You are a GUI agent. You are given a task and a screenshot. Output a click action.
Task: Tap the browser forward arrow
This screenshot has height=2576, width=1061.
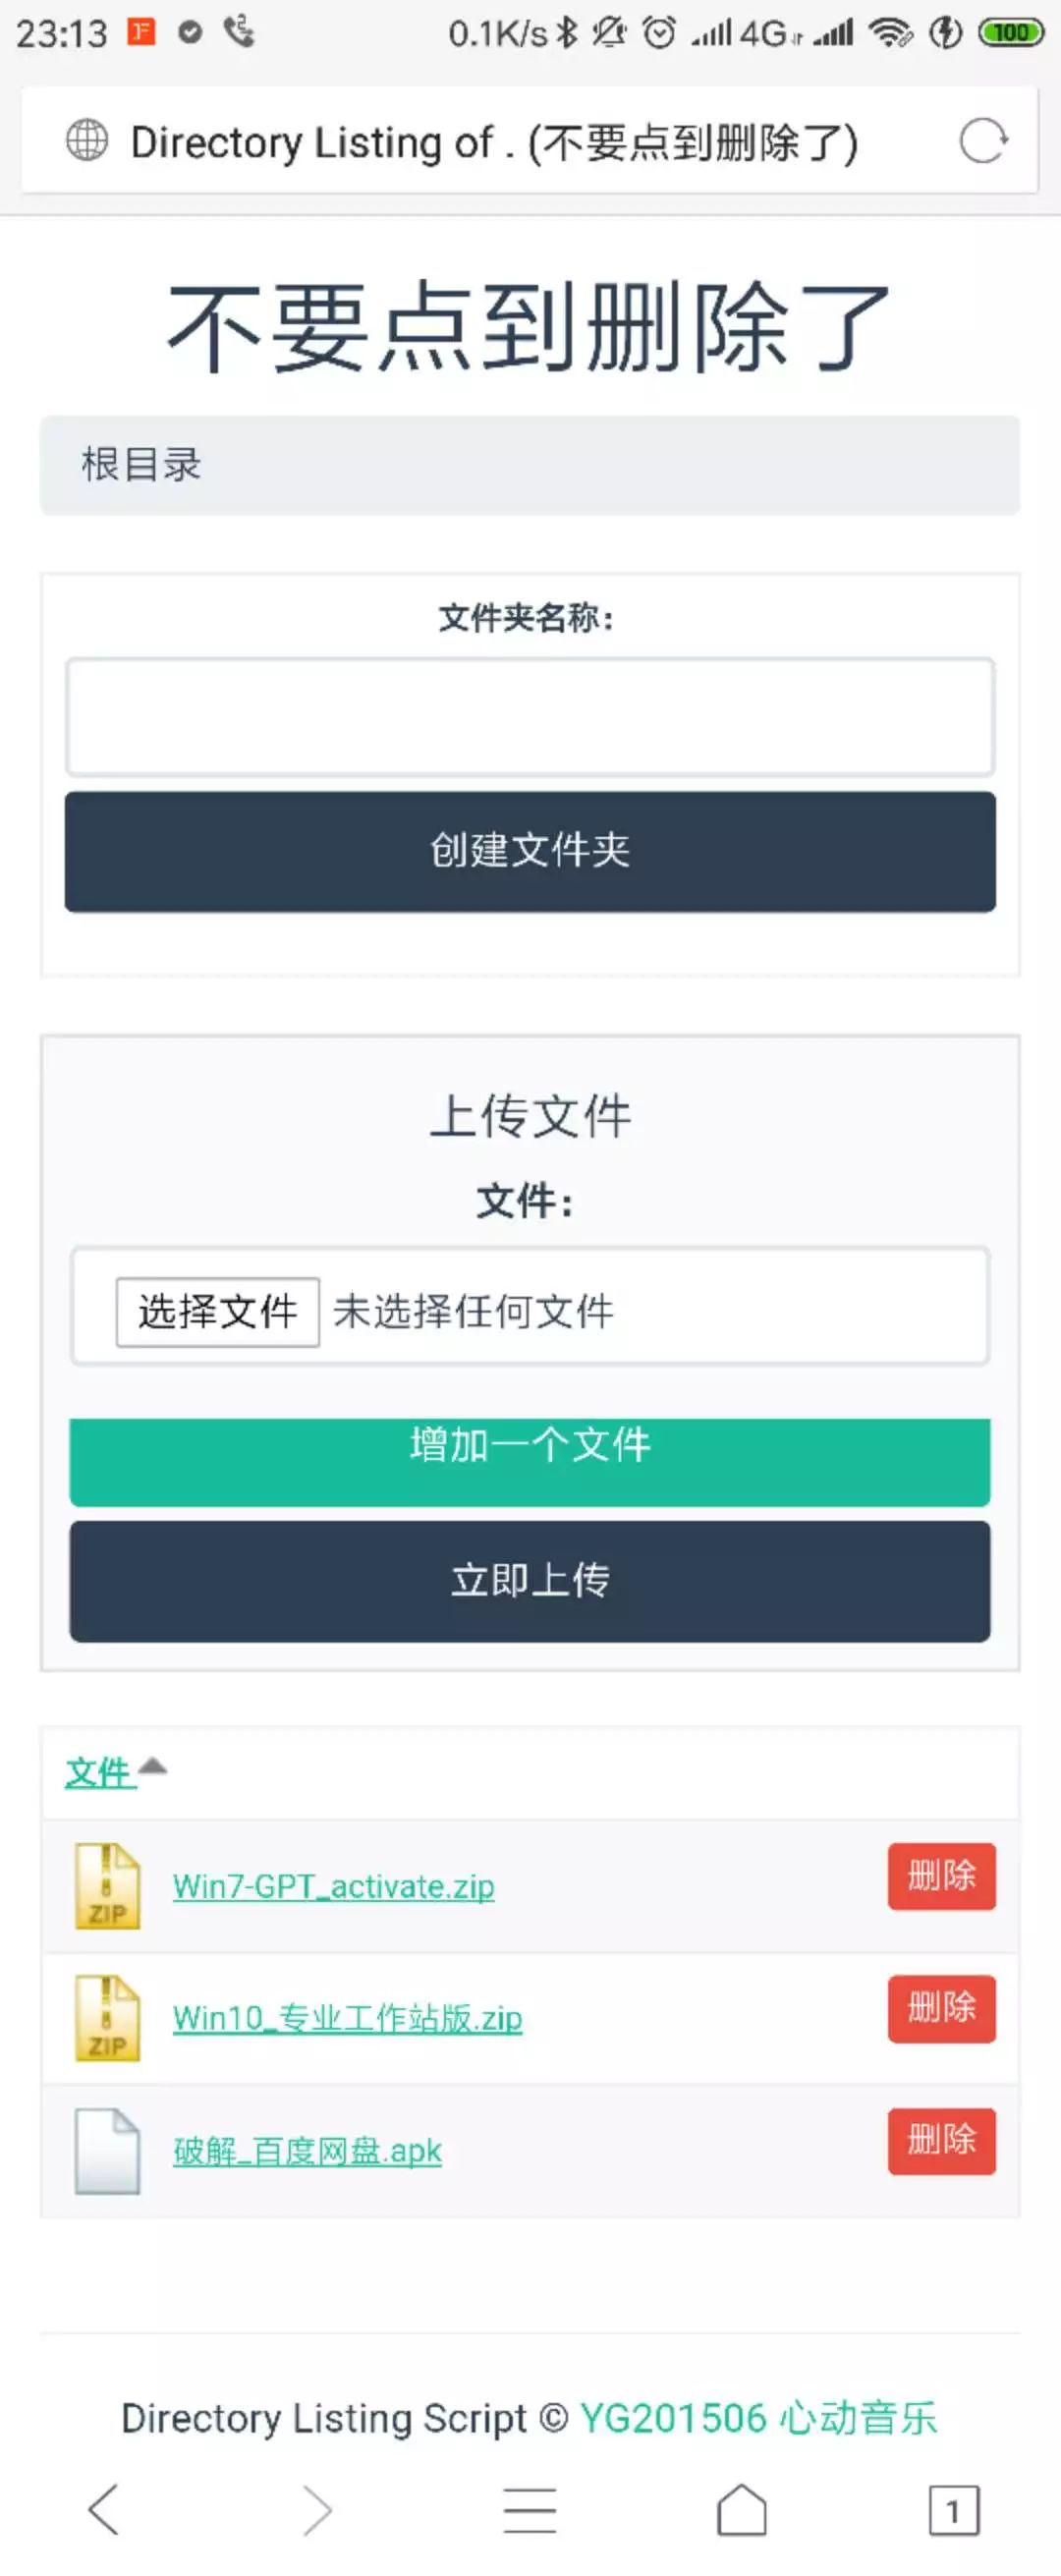[317, 2510]
